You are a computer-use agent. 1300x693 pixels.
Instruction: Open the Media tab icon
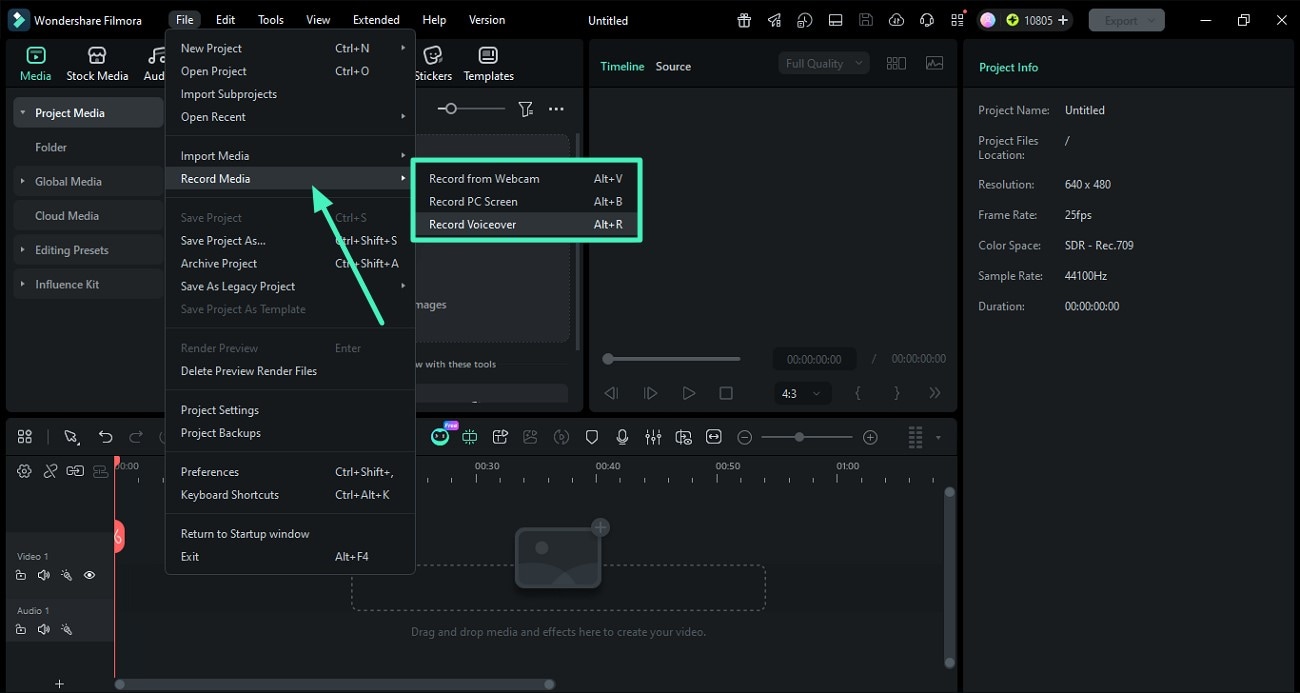(x=35, y=55)
